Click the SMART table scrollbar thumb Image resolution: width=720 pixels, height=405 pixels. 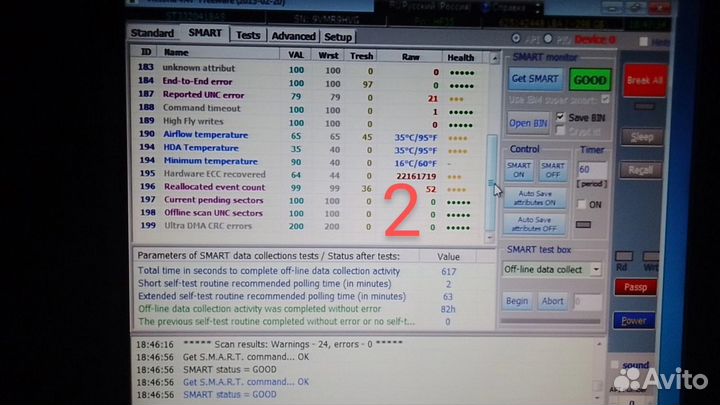491,182
